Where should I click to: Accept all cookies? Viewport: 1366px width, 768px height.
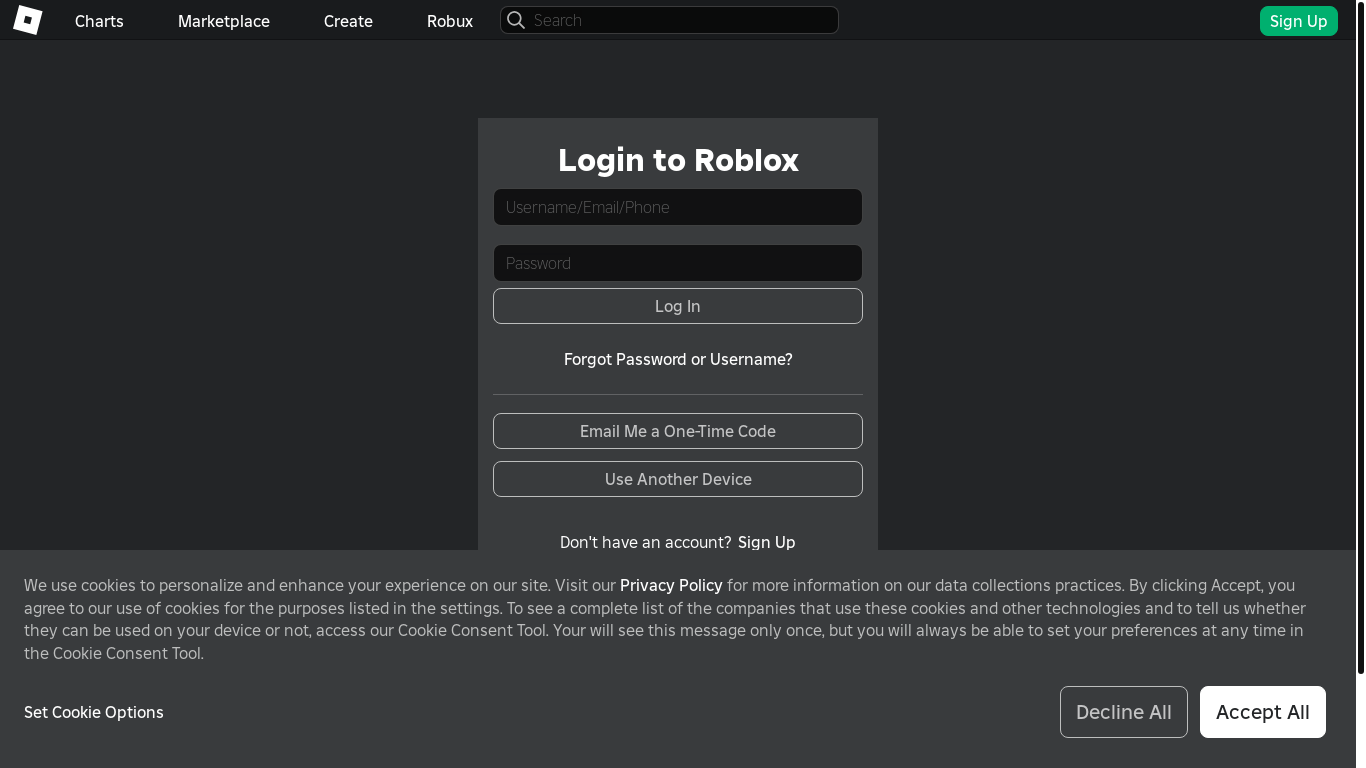point(1263,712)
